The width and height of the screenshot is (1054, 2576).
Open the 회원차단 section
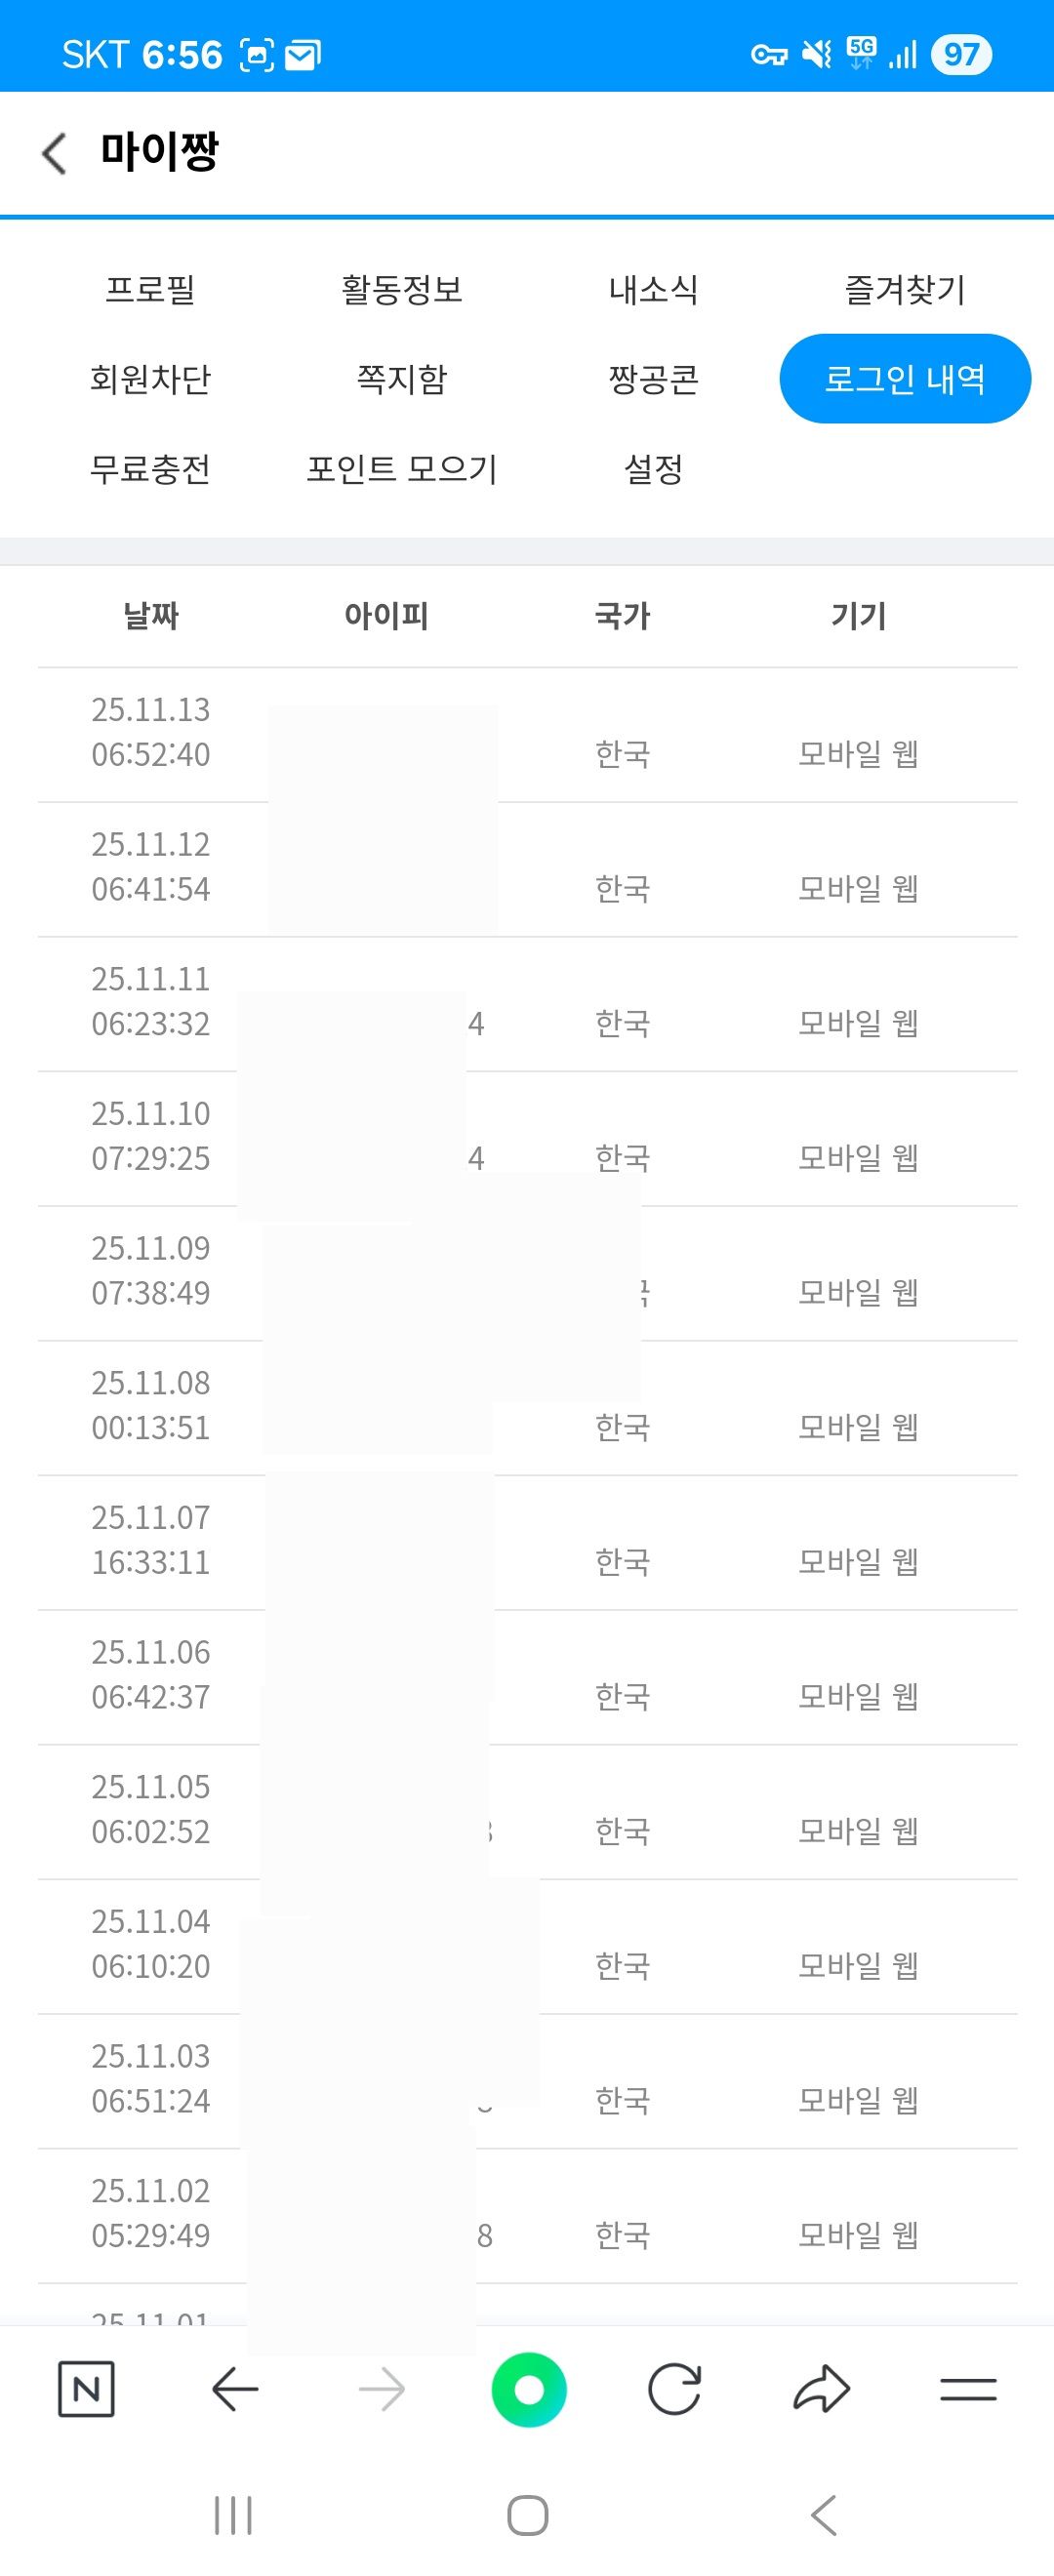150,379
